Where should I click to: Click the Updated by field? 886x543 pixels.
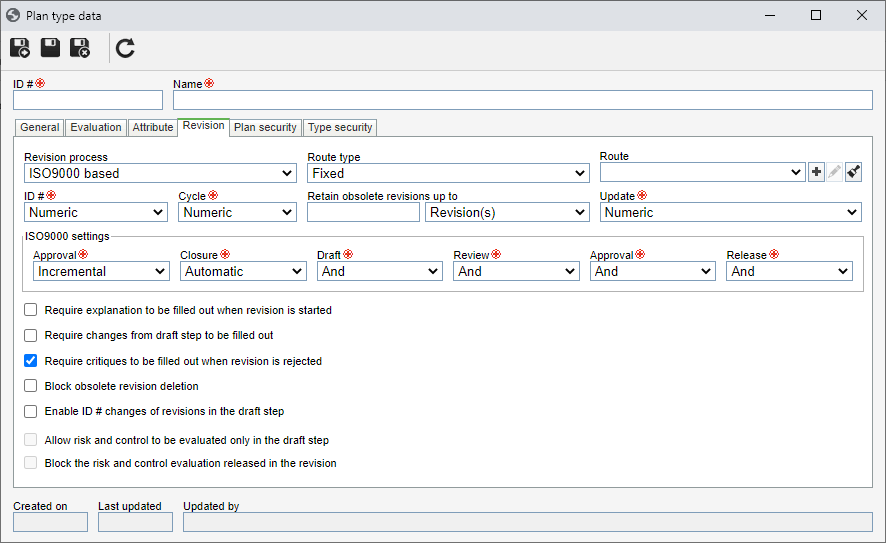tap(528, 522)
